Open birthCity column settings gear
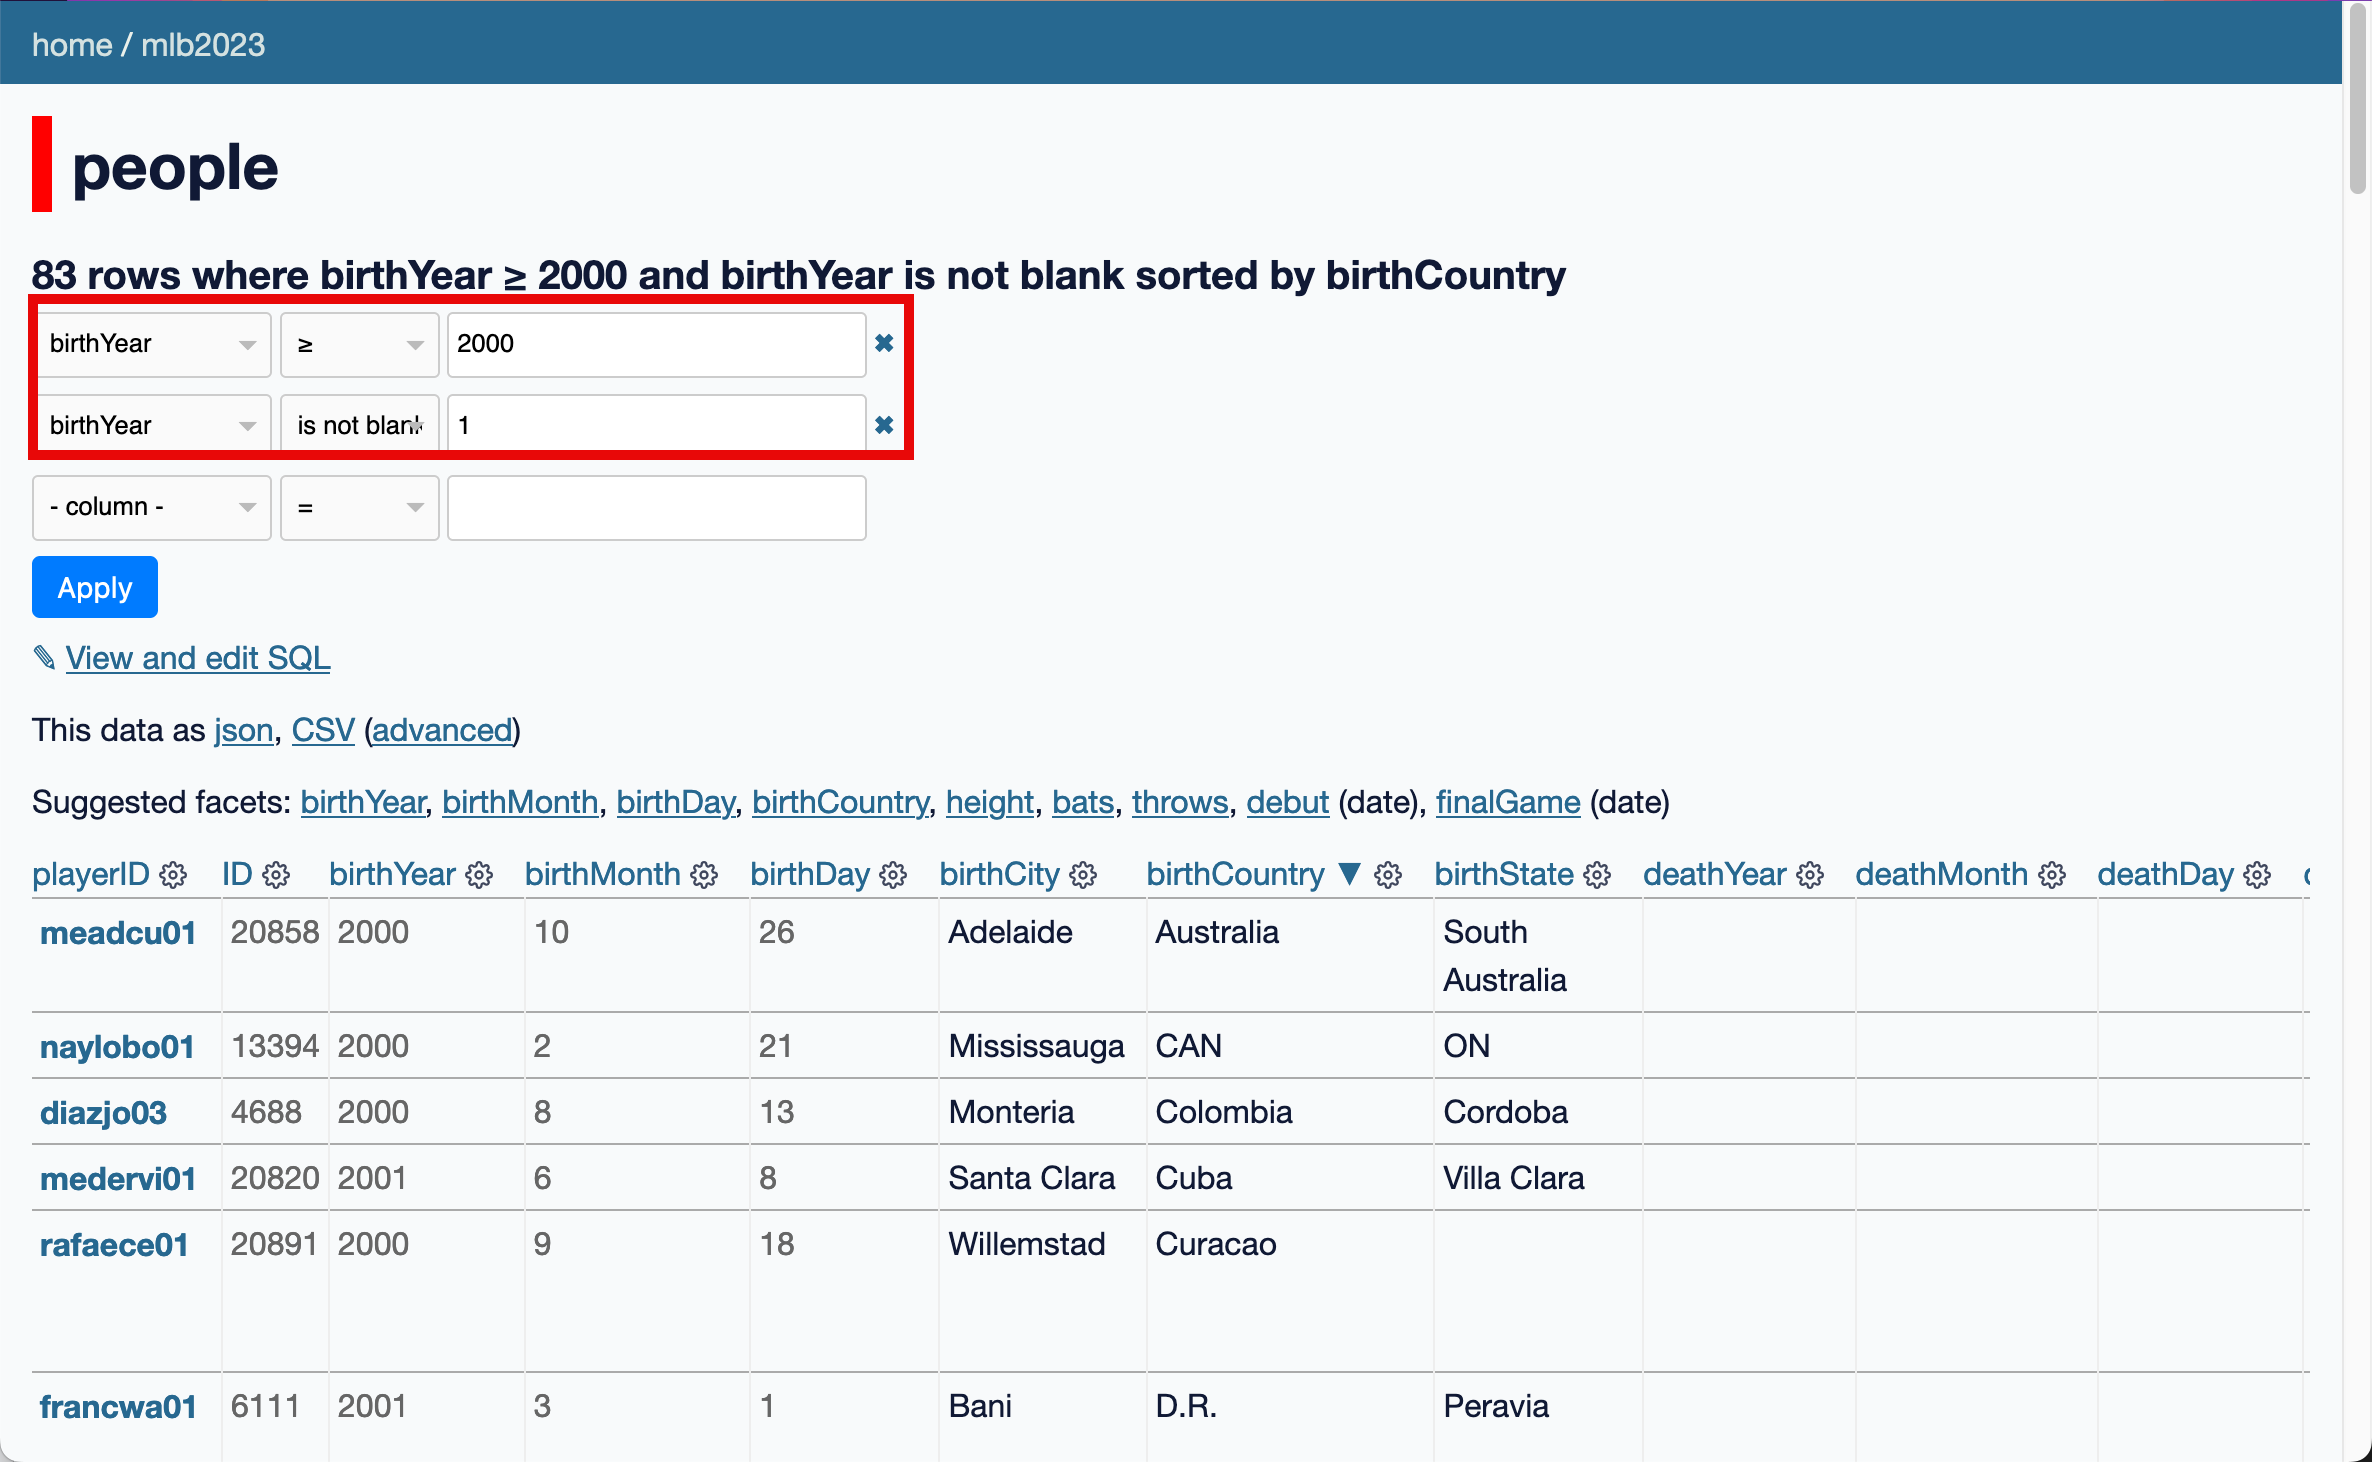 [x=1083, y=875]
